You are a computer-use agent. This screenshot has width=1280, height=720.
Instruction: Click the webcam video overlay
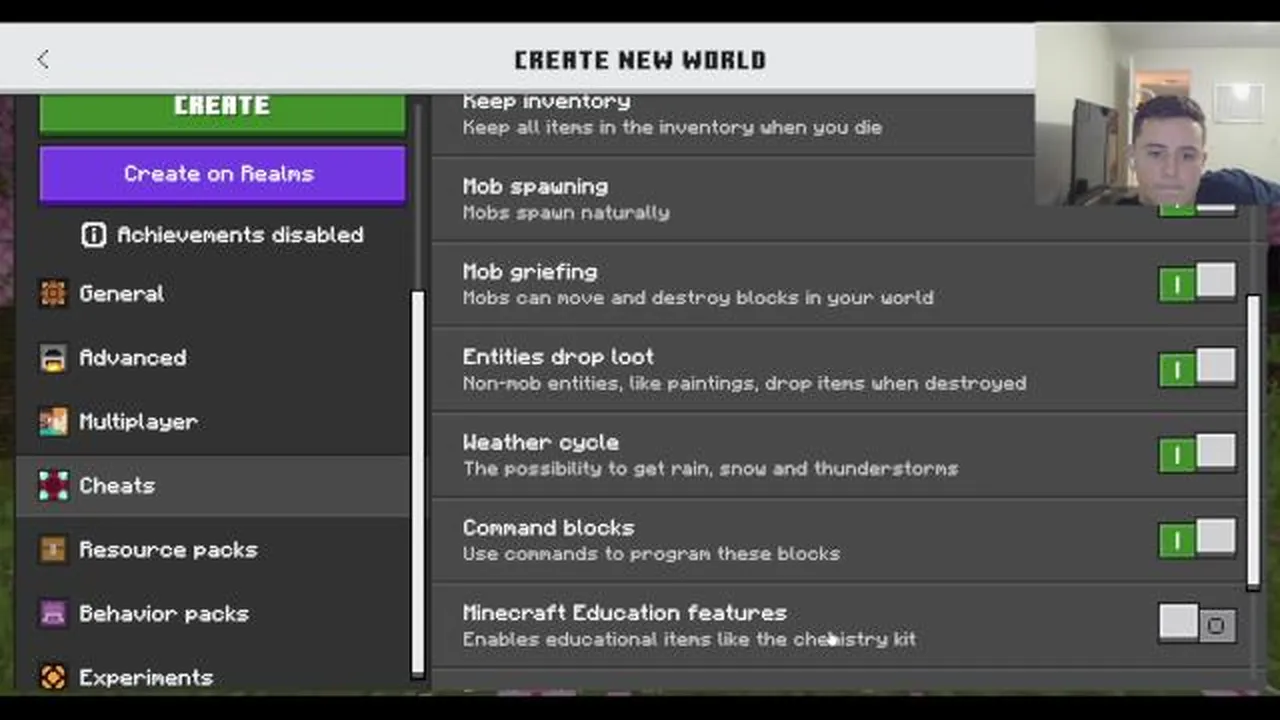1157,113
